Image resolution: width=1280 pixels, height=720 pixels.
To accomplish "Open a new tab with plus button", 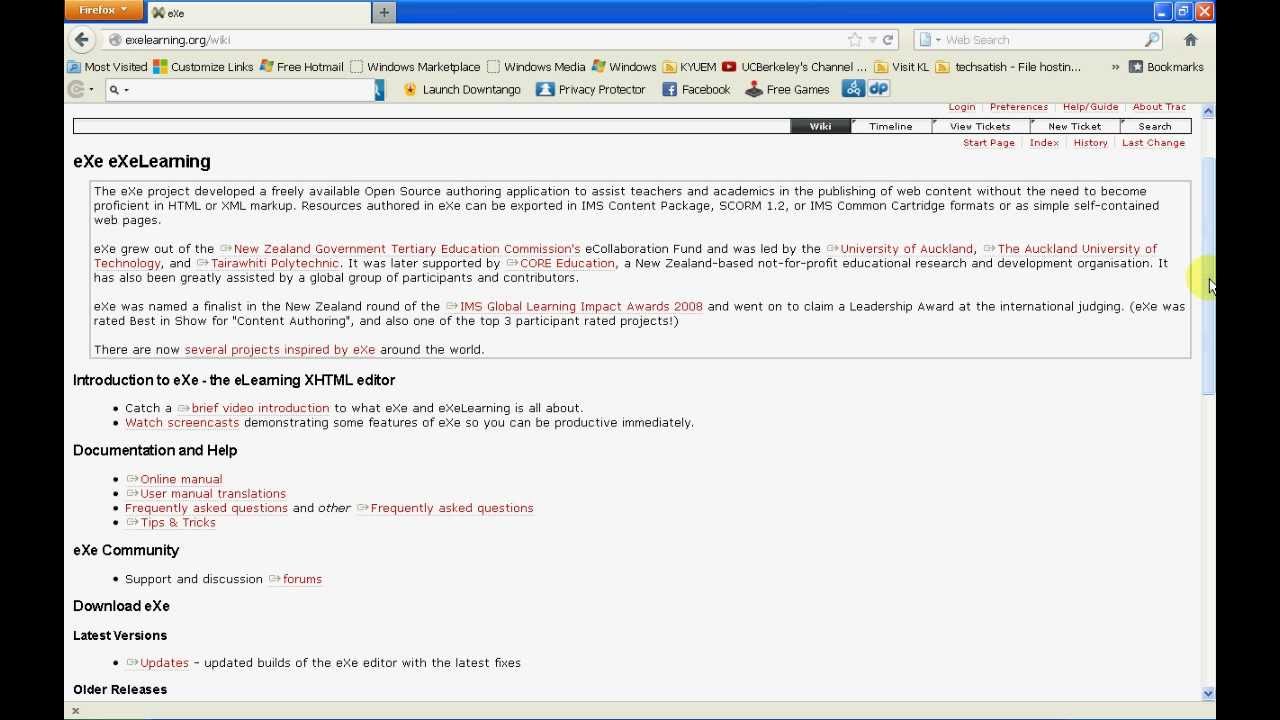I will (384, 12).
